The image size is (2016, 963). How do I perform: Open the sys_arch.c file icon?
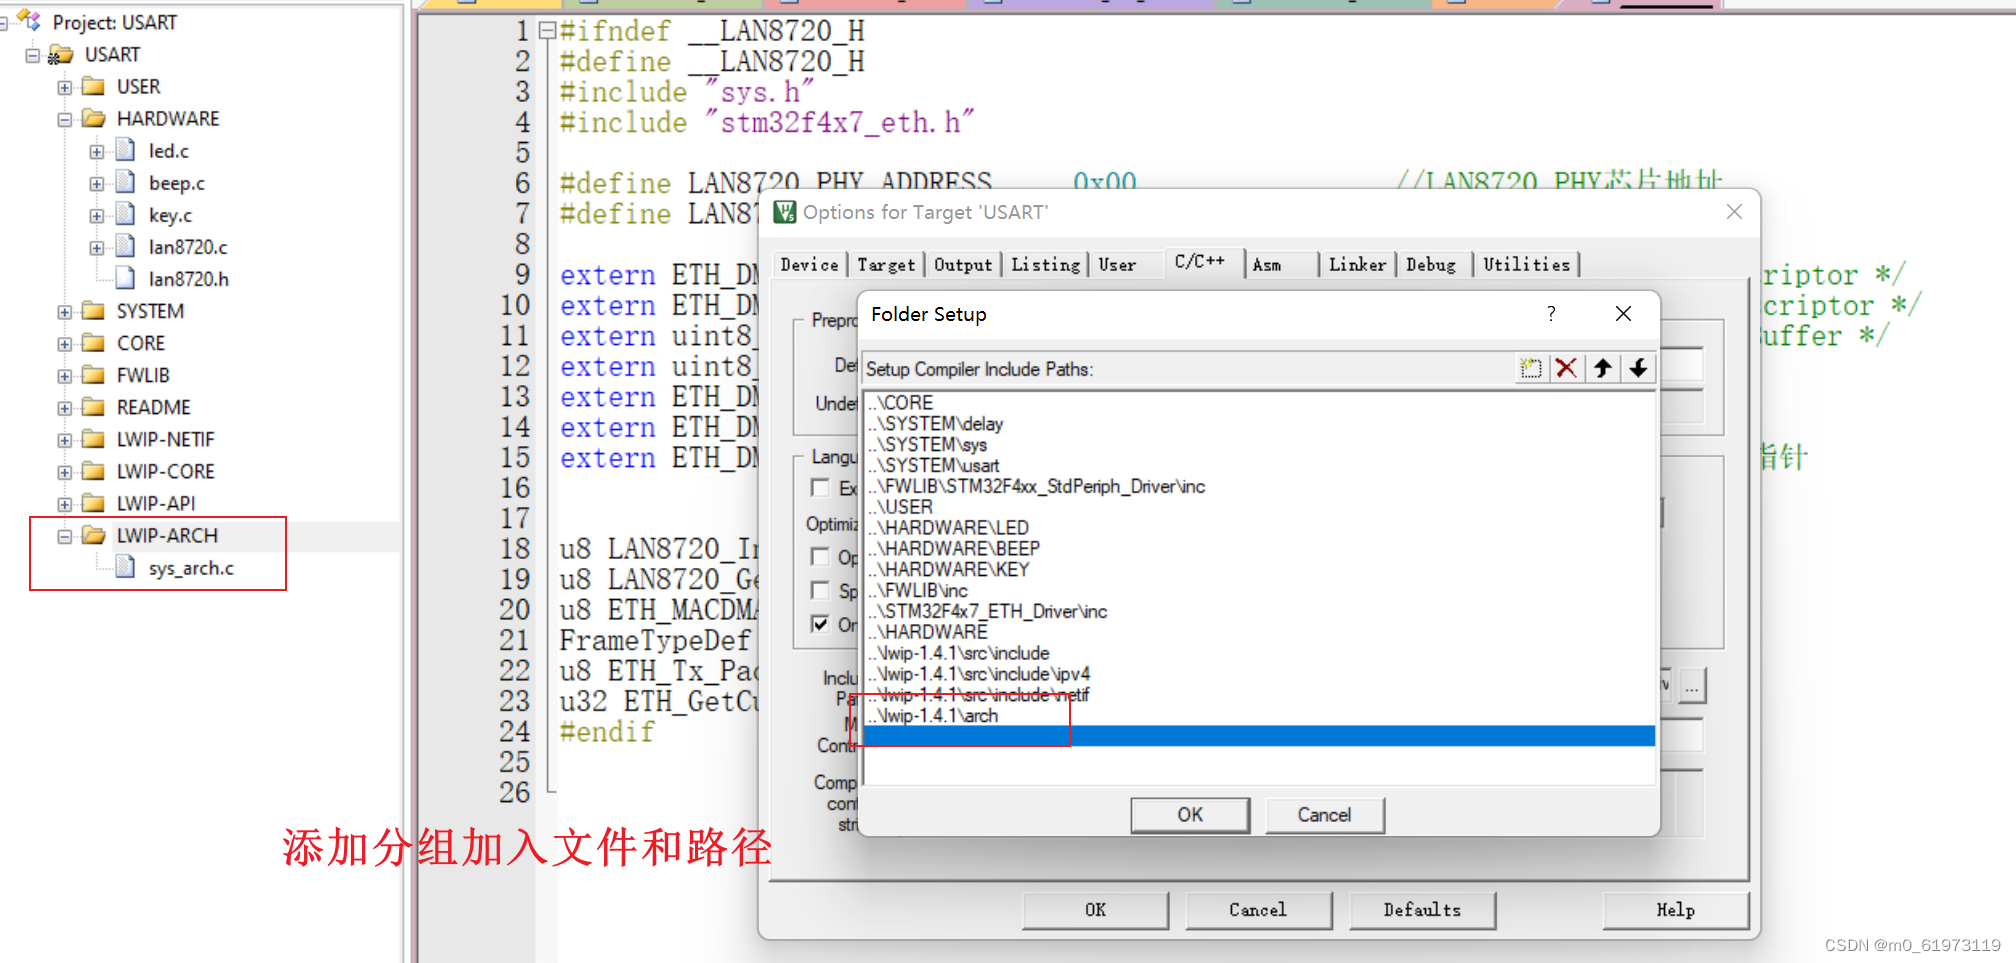click(124, 567)
